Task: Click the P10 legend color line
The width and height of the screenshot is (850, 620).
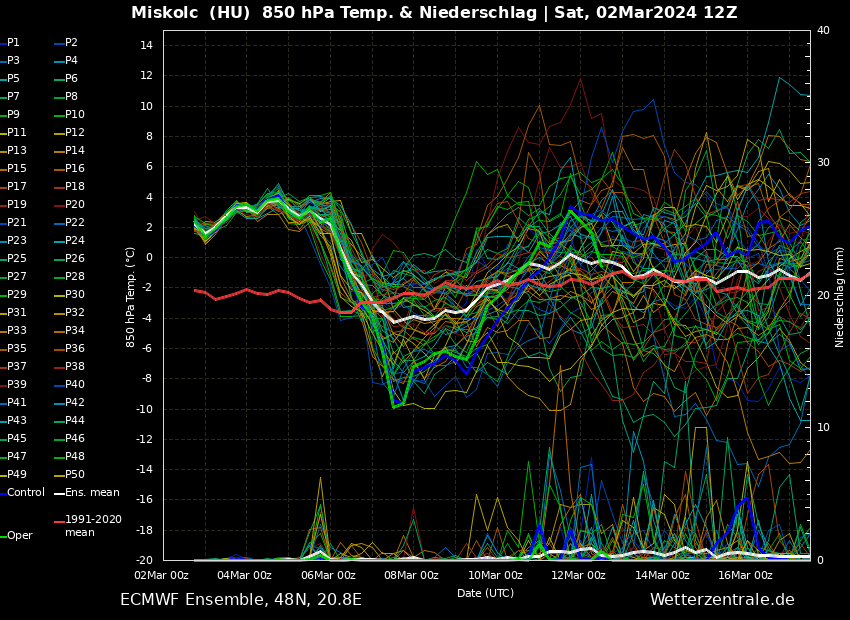Action: (59, 115)
